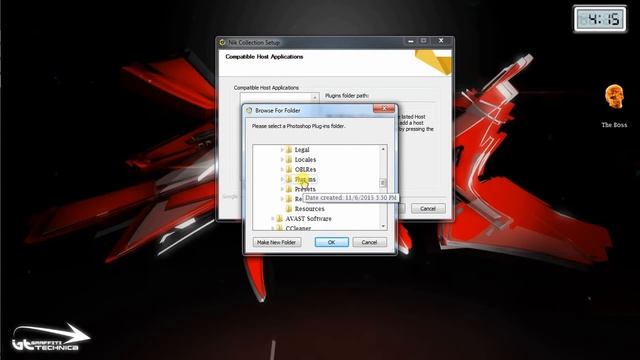The image size is (640, 360).
Task: Click Make New Folder button
Action: pos(277,242)
